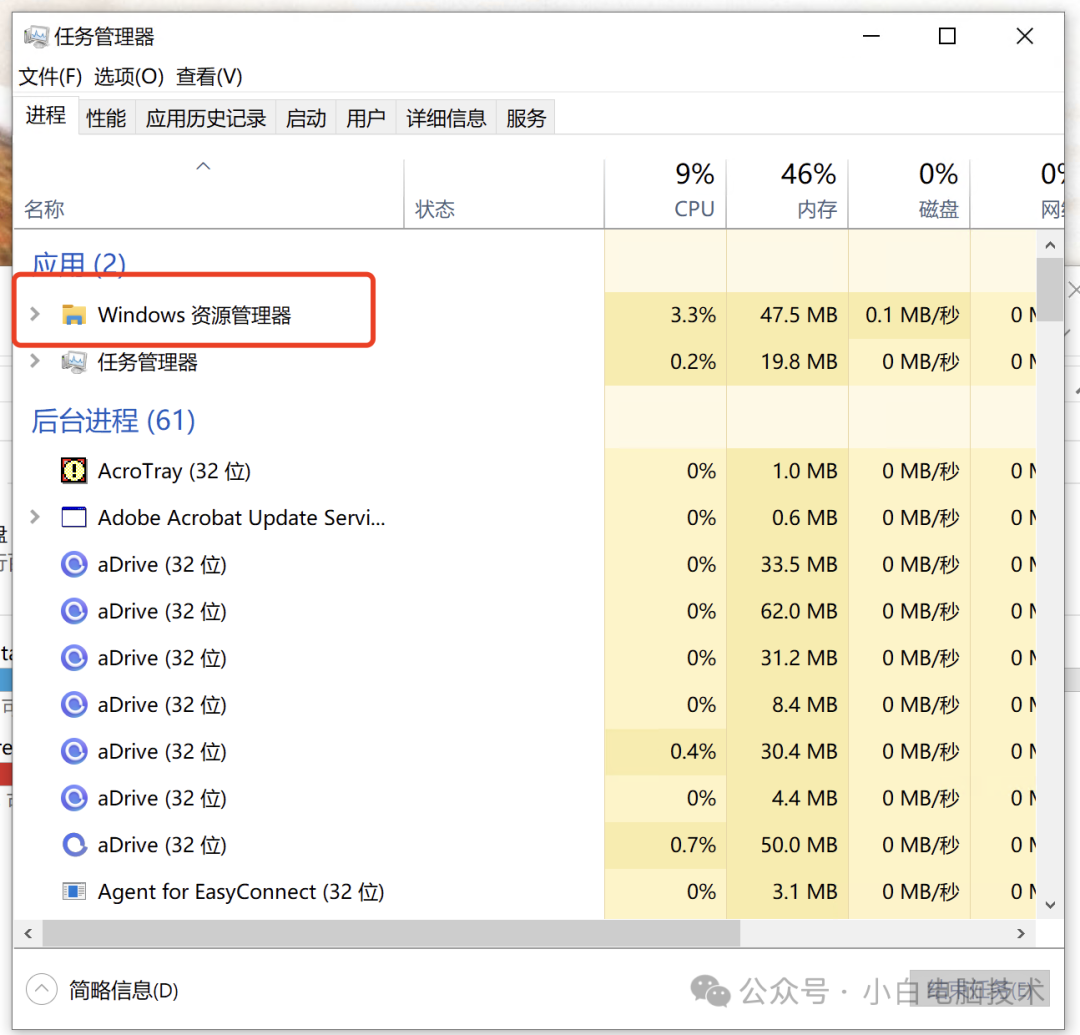Switch to the 详细信息 tab
Screen dimensions: 1080x1035
446,118
